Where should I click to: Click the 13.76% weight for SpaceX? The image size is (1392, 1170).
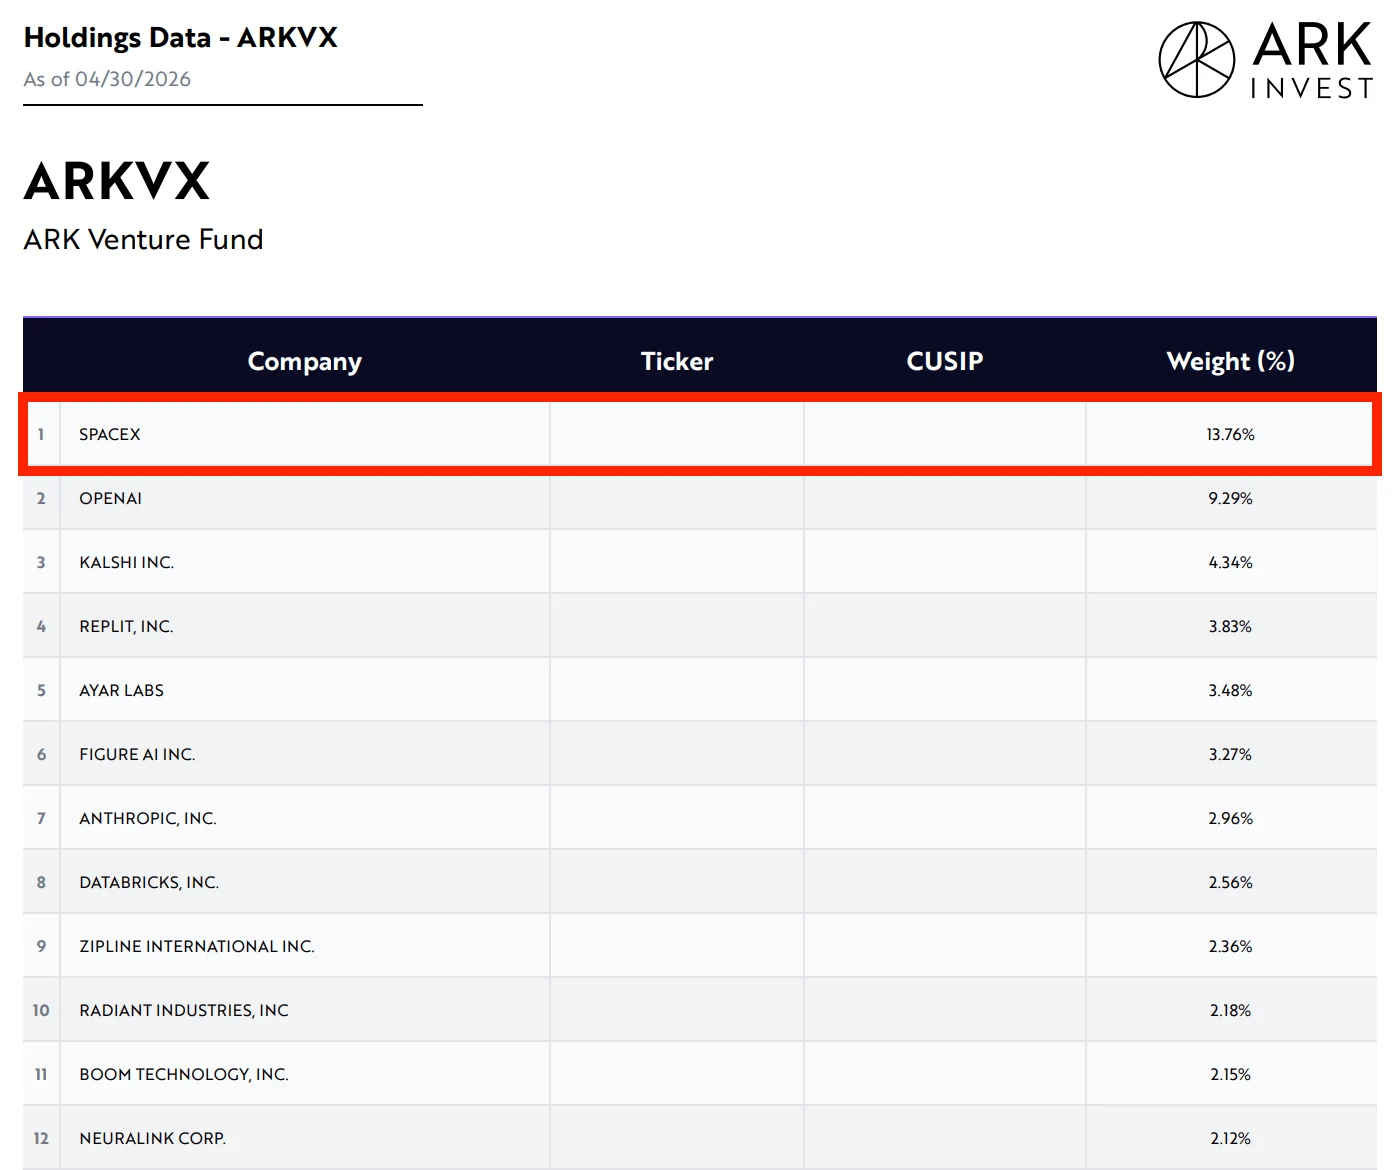pyautogui.click(x=1231, y=434)
